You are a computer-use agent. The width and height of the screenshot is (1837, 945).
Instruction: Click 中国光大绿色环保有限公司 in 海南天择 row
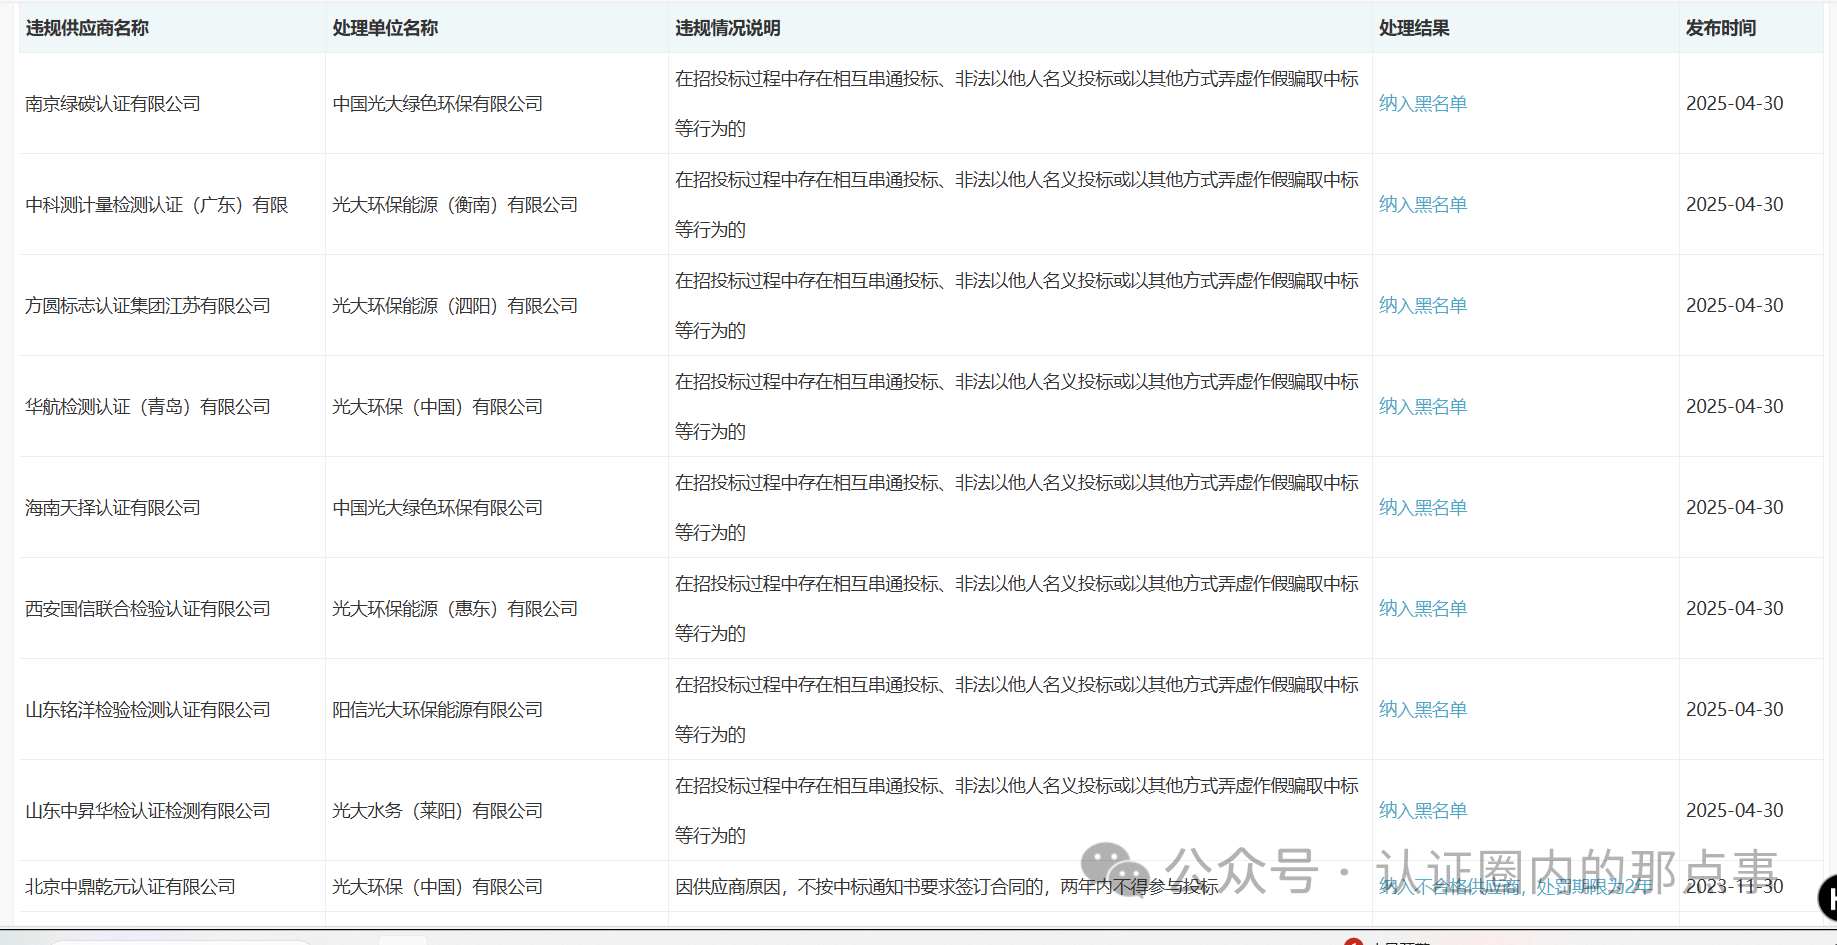click(x=438, y=508)
